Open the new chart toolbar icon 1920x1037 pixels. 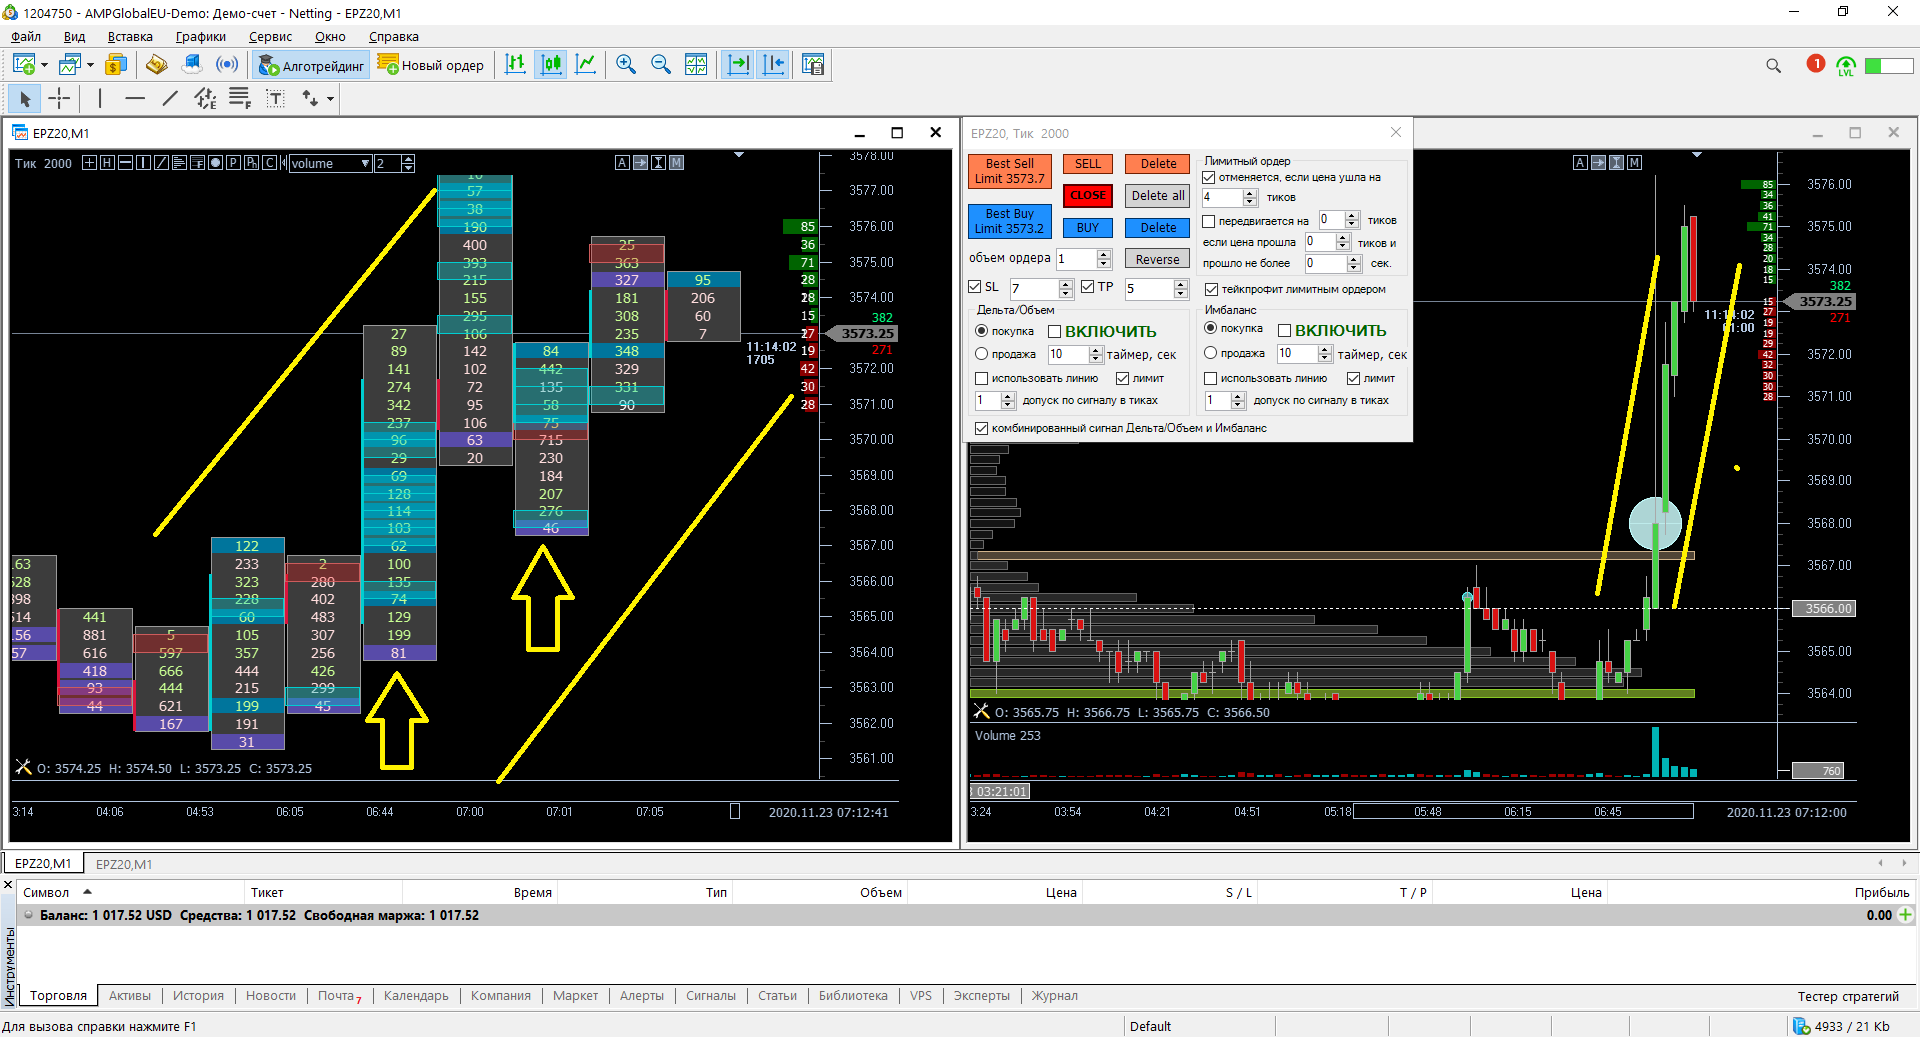[24, 65]
